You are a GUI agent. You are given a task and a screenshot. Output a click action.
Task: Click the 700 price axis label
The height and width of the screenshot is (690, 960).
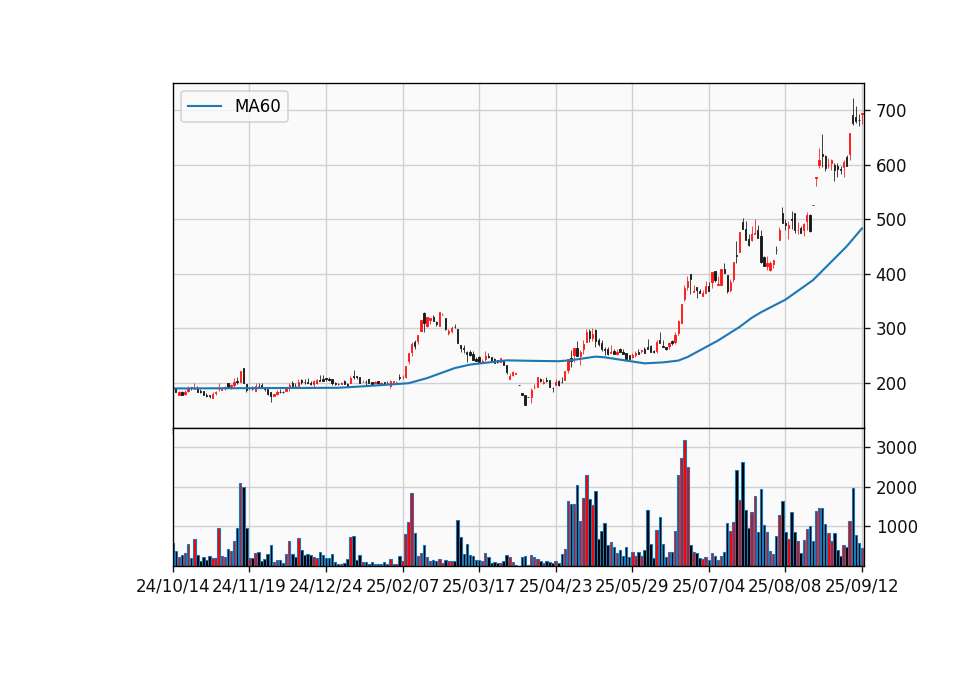891,111
